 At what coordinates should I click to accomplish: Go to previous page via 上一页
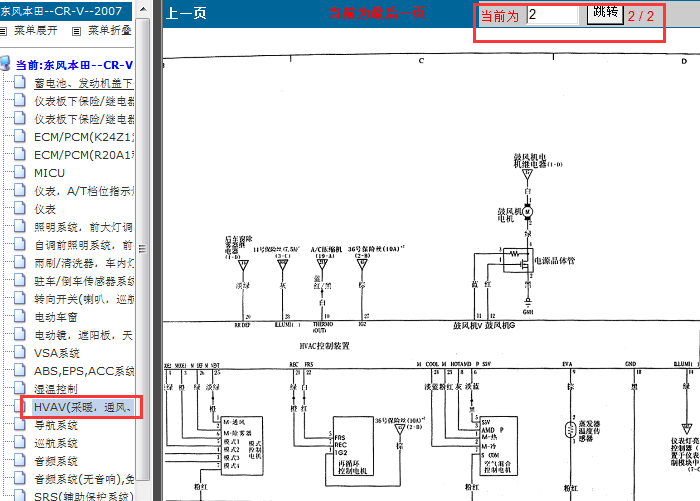186,13
